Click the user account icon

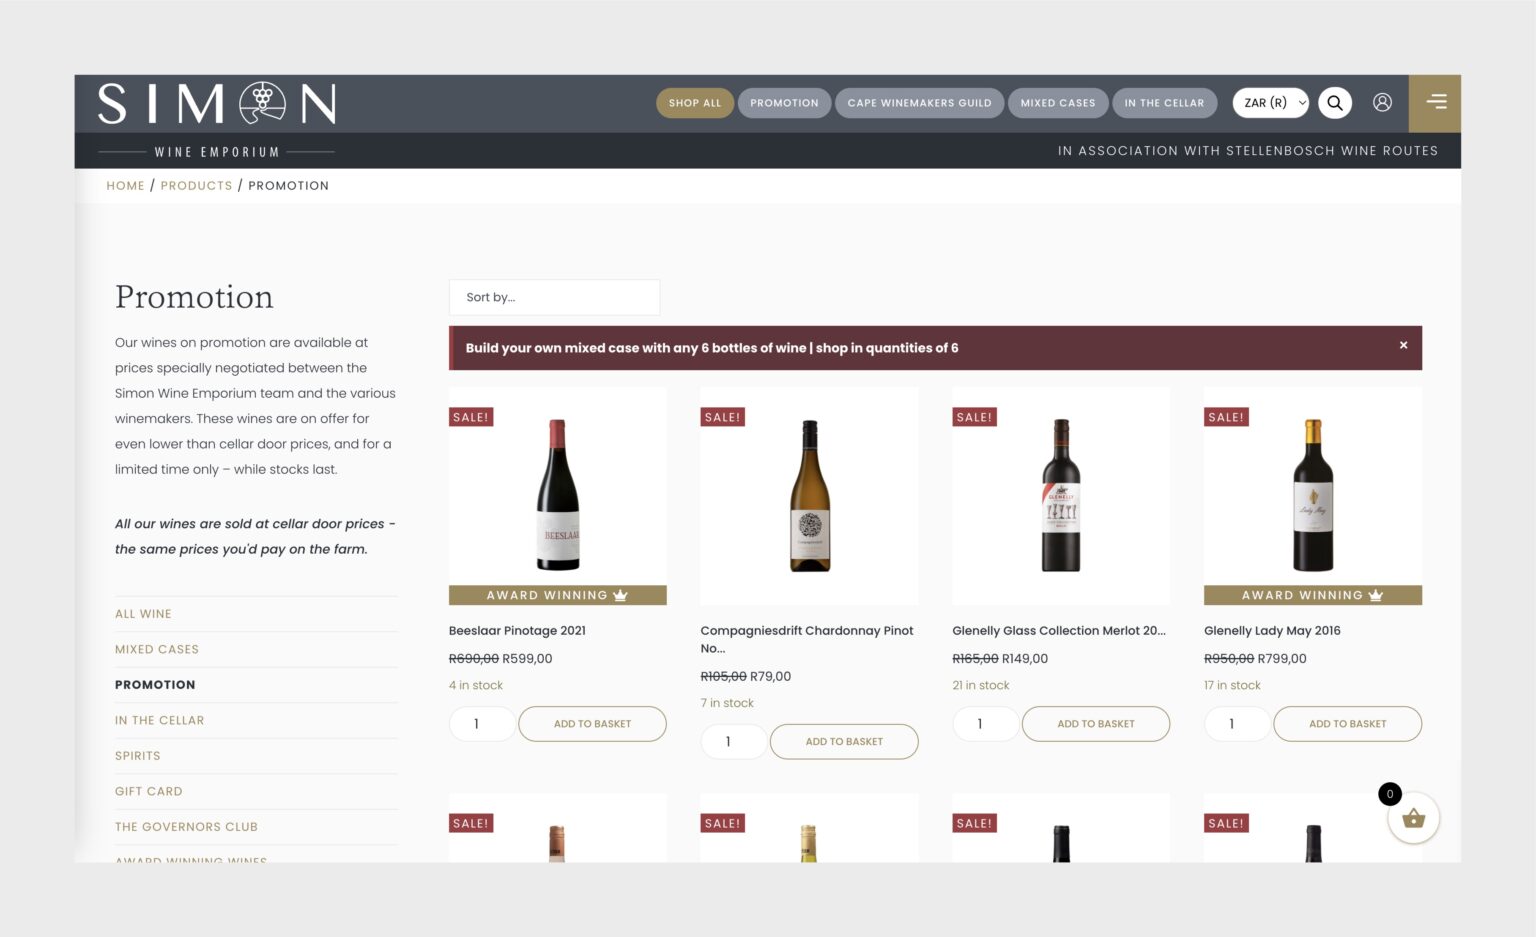[x=1382, y=103]
